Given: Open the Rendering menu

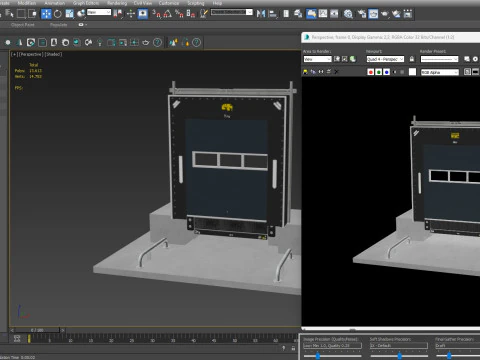Looking at the screenshot, I should (117, 3).
